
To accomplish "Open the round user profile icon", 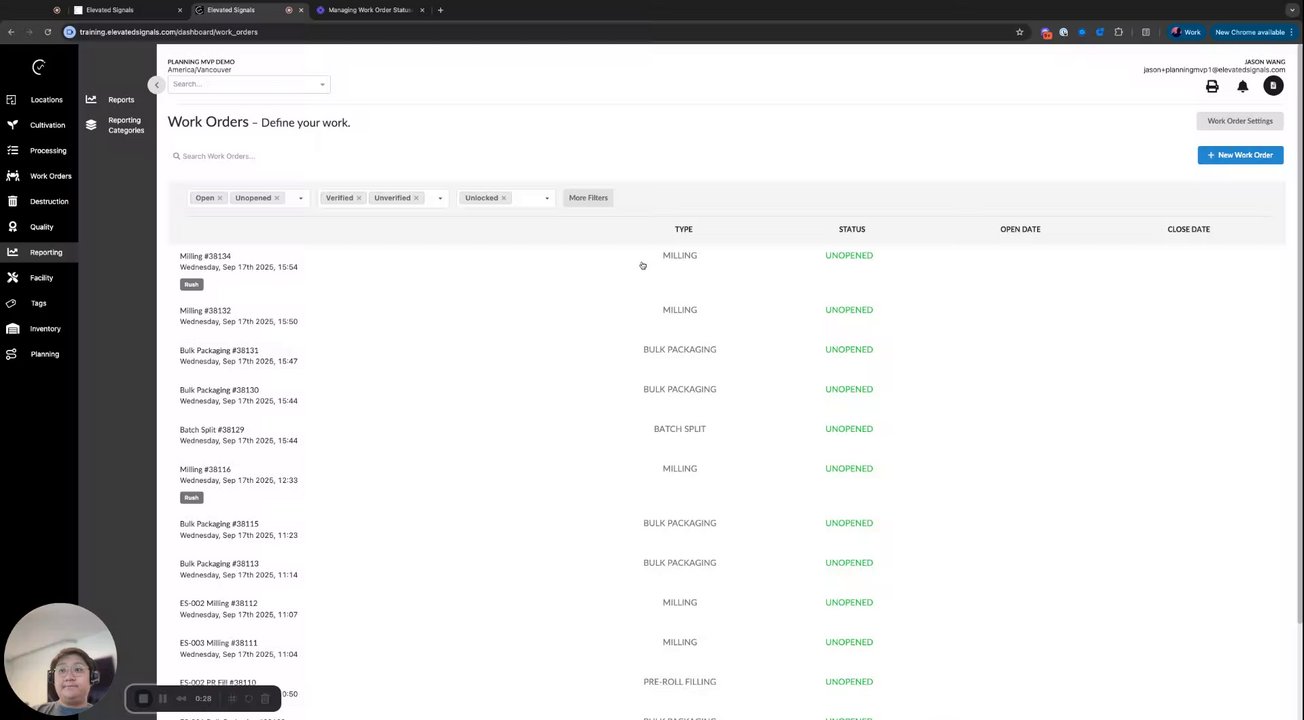I will 1273,86.
